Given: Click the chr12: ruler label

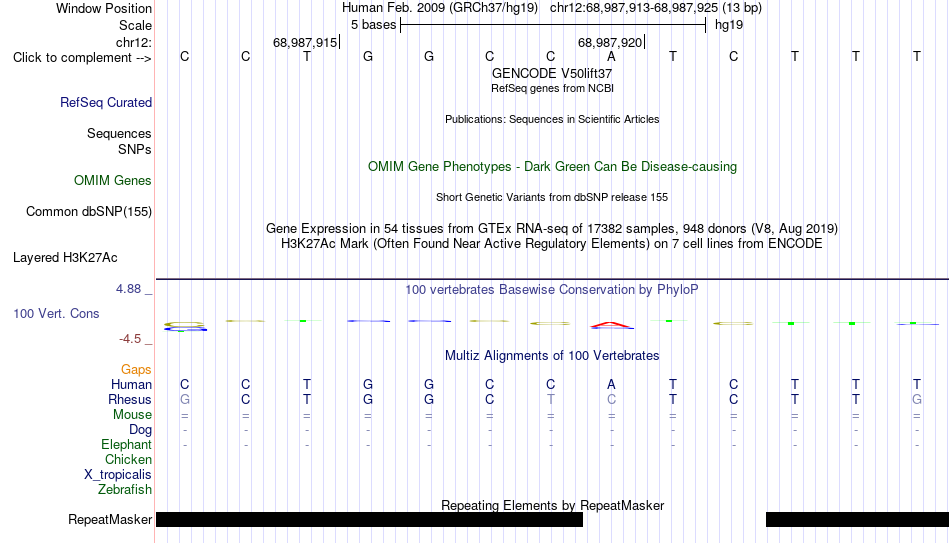Looking at the screenshot, I should click(133, 42).
